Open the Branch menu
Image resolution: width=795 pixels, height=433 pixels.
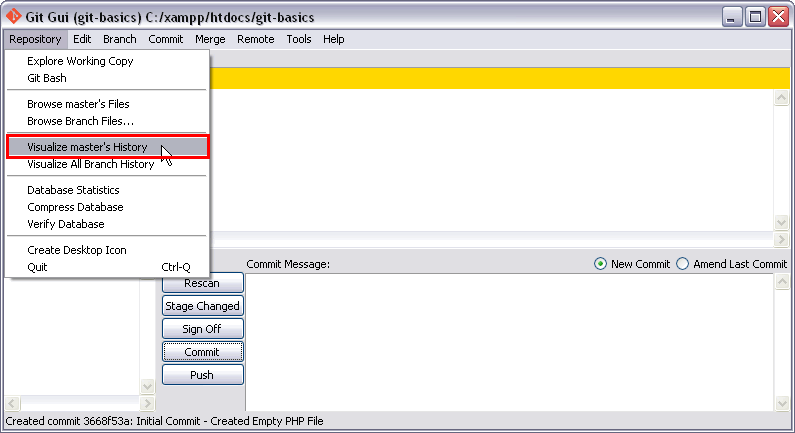tap(119, 39)
